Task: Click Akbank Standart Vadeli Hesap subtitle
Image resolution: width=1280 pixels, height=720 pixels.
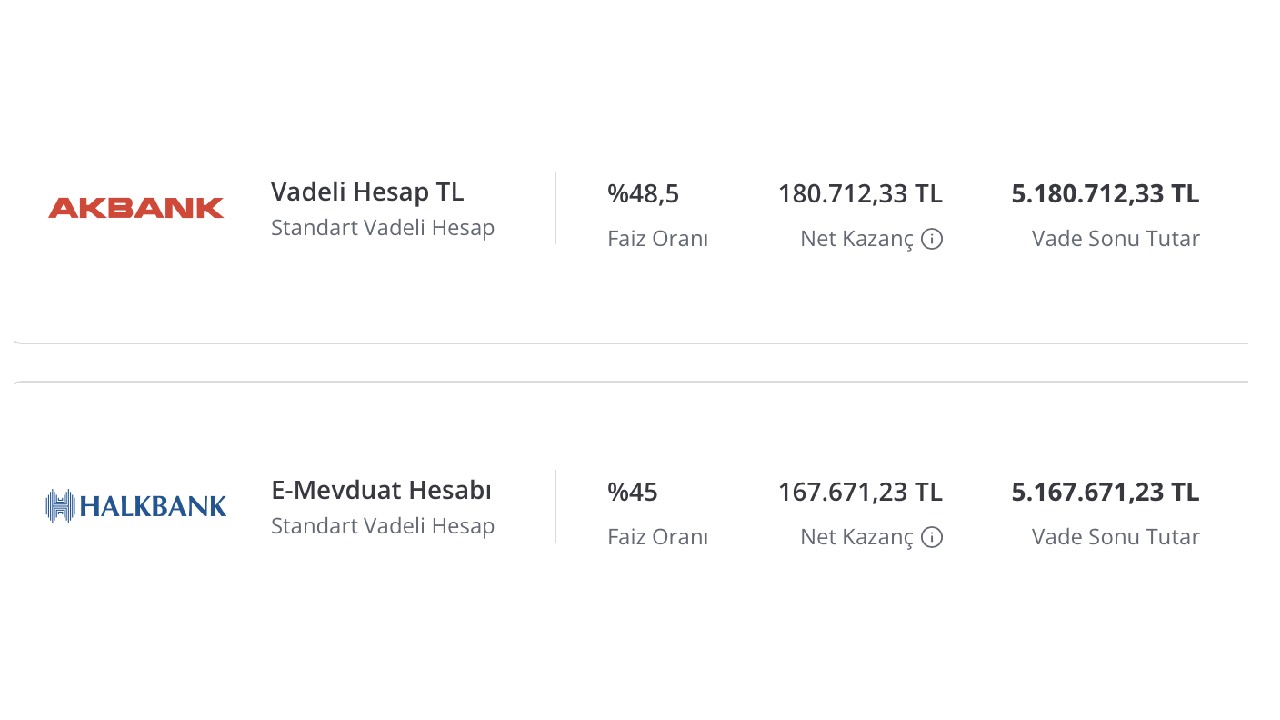Action: (x=383, y=228)
